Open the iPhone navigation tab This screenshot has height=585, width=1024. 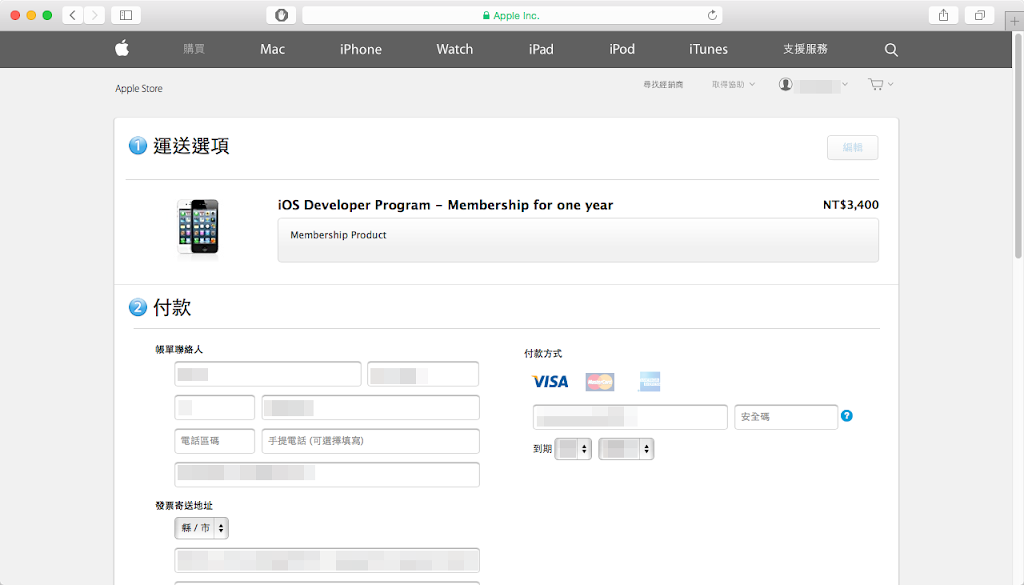coord(360,49)
